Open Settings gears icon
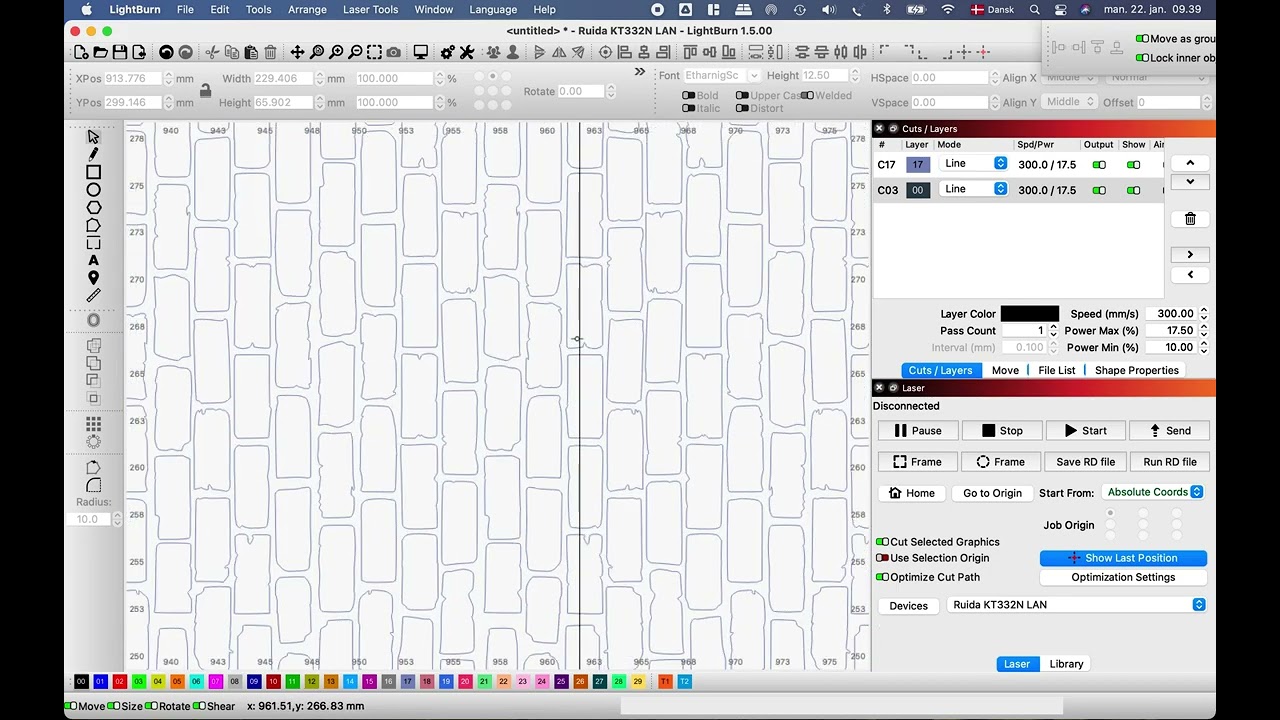 [447, 52]
